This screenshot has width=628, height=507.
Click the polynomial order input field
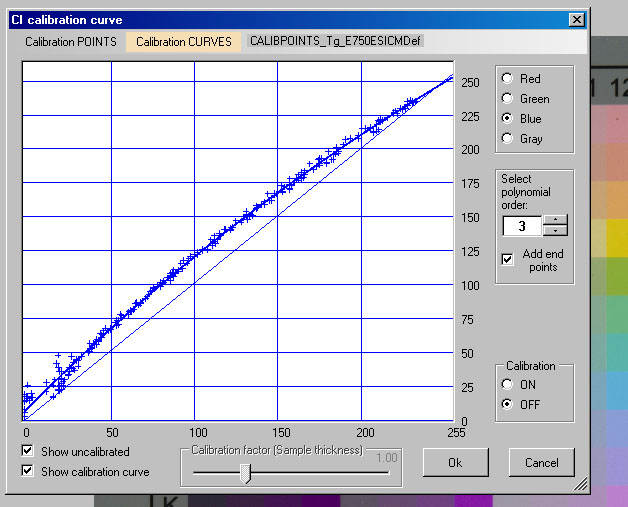pyautogui.click(x=522, y=226)
